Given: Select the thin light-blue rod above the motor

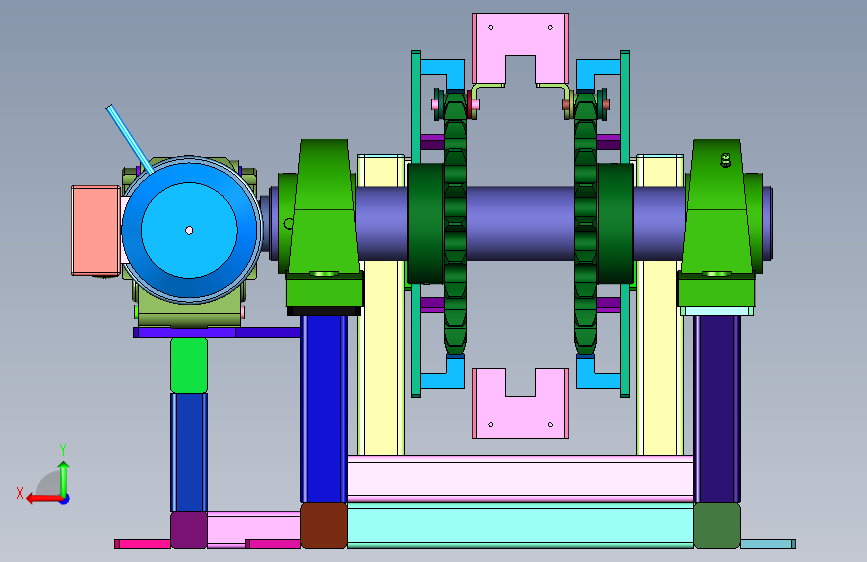Looking at the screenshot, I should tap(129, 138).
